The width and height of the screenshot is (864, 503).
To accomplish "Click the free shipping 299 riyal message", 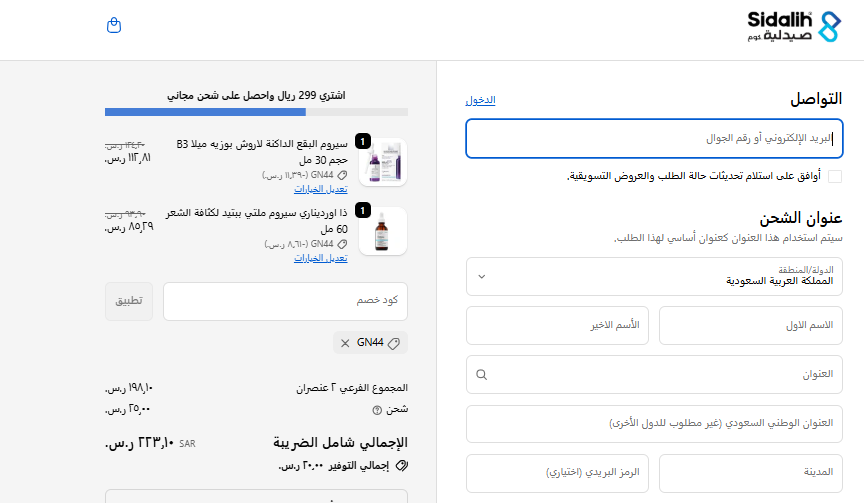I will click(256, 96).
